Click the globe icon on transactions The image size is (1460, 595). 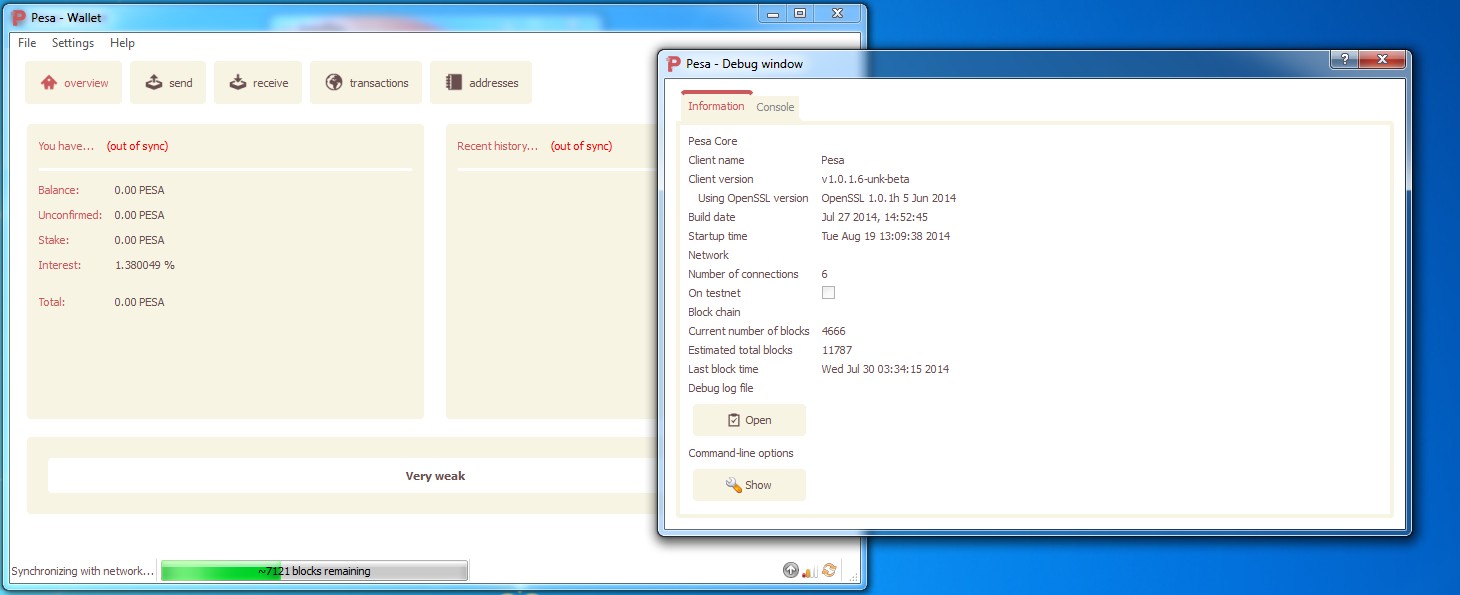(x=334, y=83)
